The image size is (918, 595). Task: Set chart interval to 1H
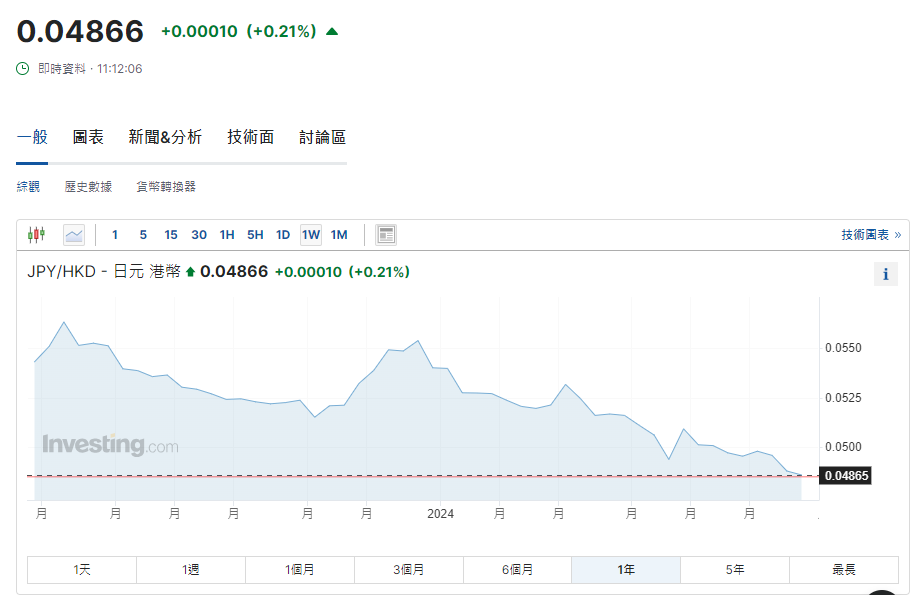(227, 235)
